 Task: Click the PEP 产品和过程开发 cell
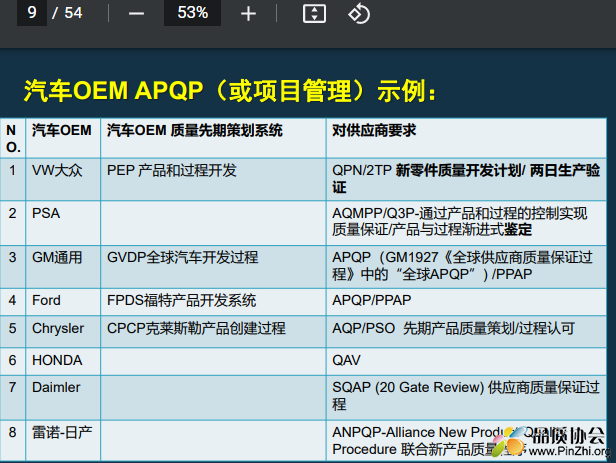[213, 179]
